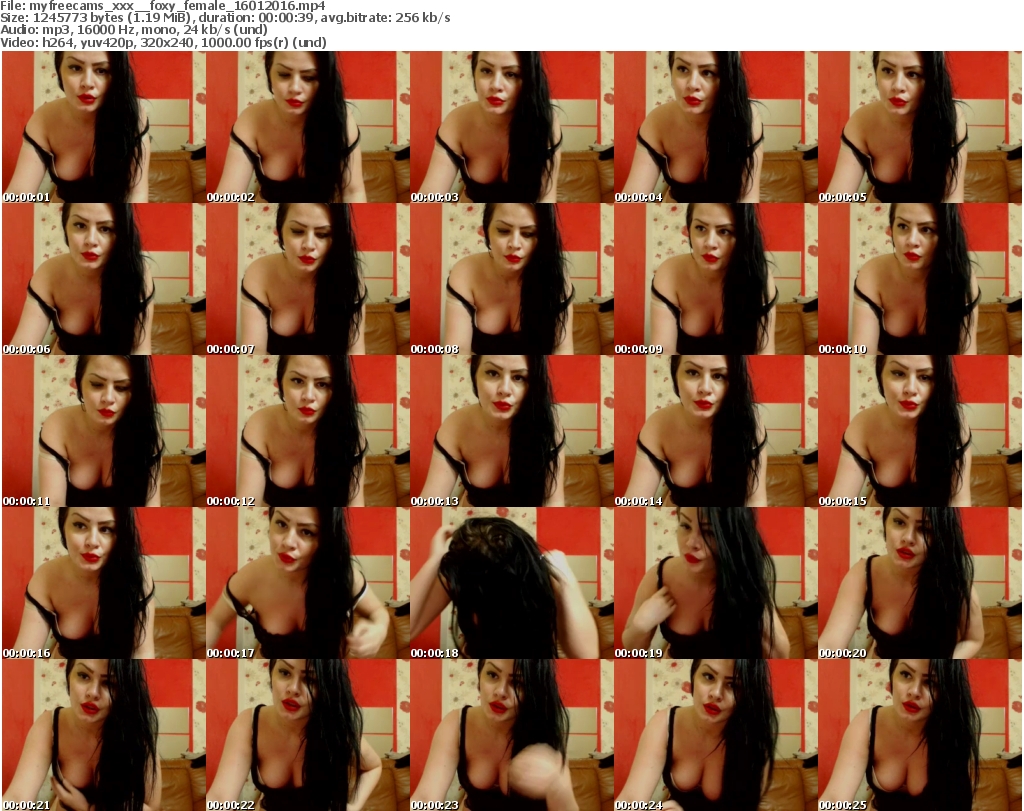
Task: Open the frame stamped 00:00:10
Action: point(920,279)
